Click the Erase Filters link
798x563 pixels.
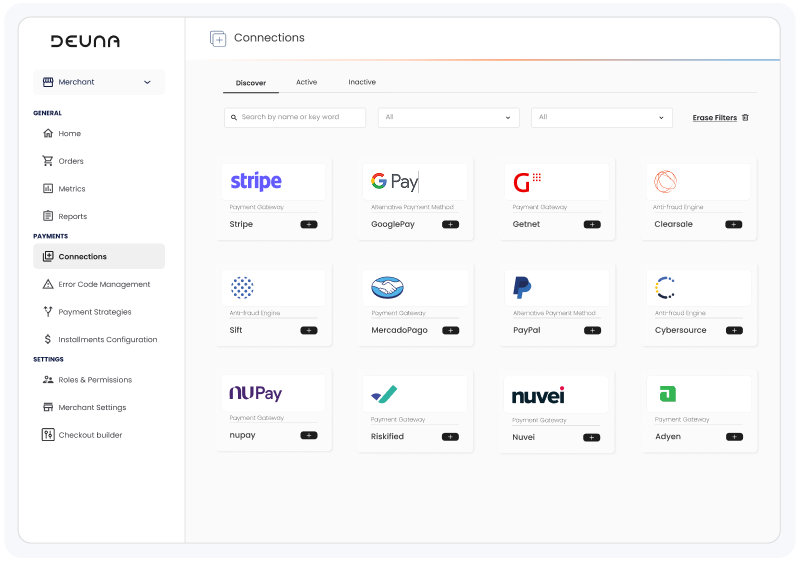point(715,118)
